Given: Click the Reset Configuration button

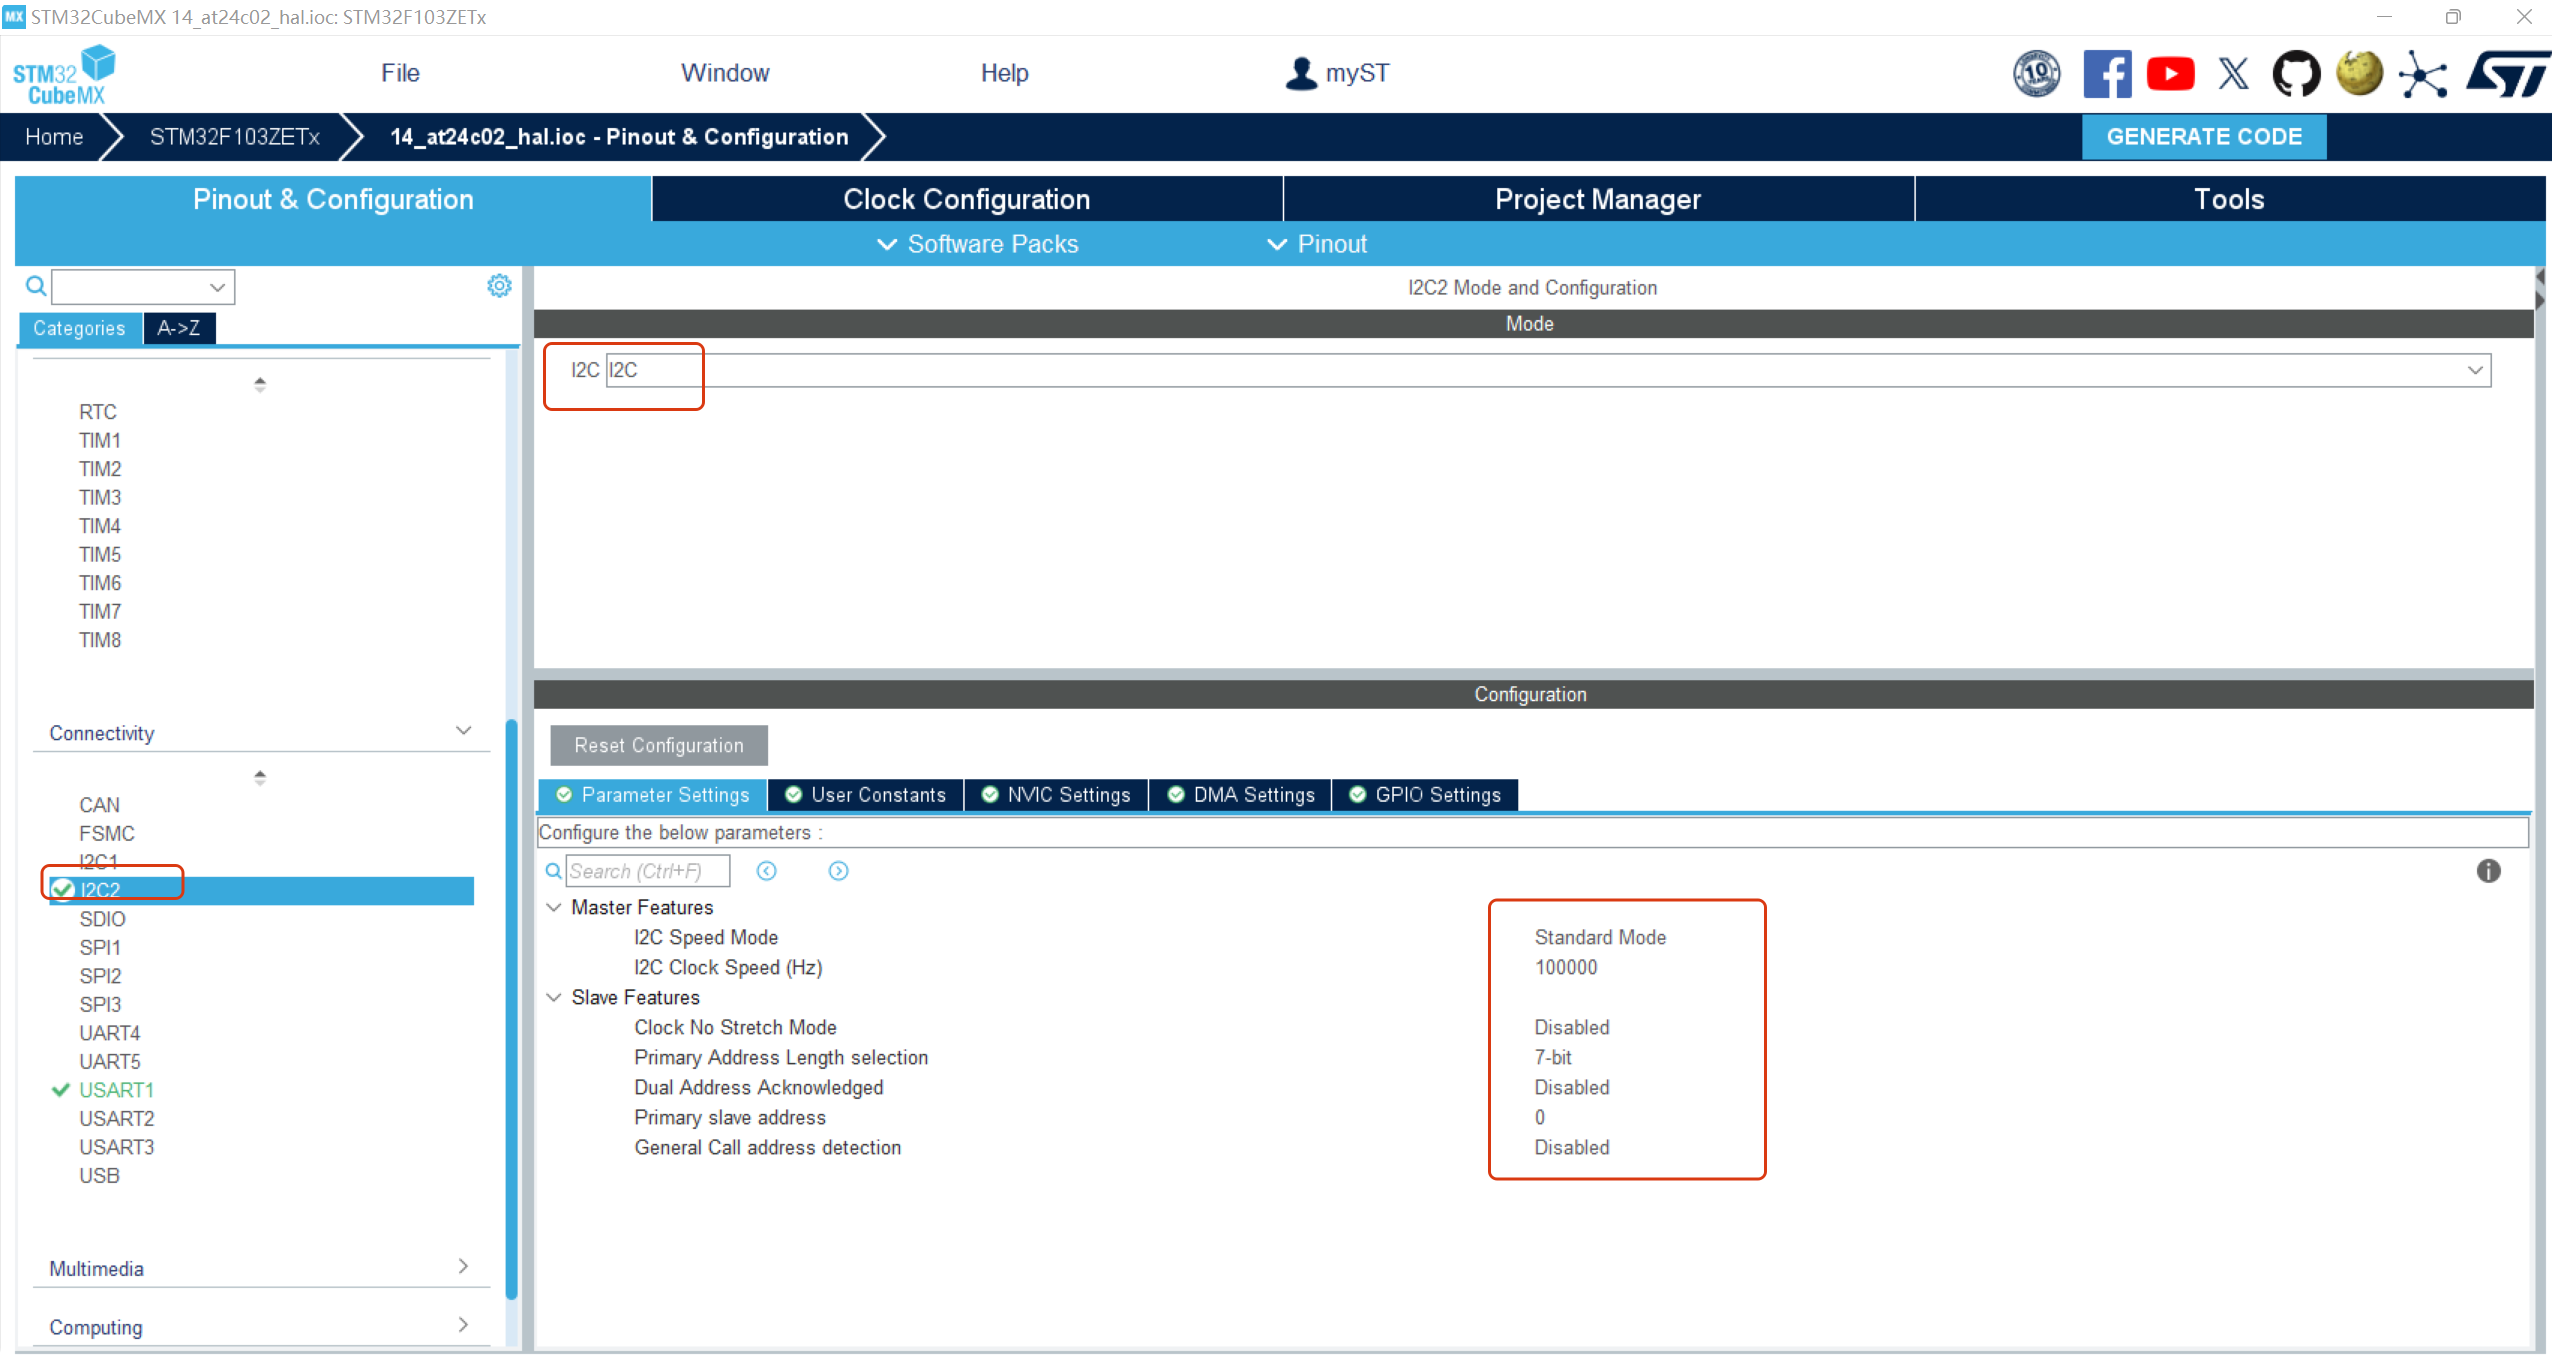Looking at the screenshot, I should click(x=659, y=745).
